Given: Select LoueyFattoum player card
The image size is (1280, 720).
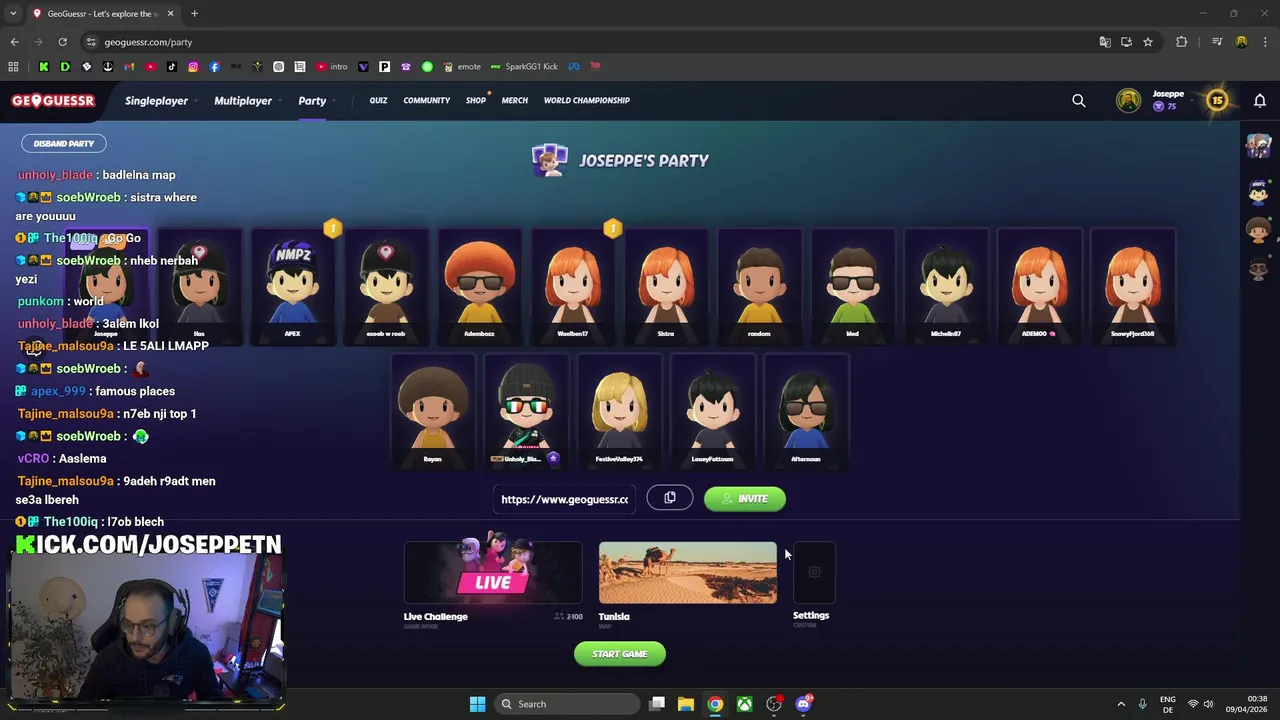Looking at the screenshot, I should (x=712, y=411).
